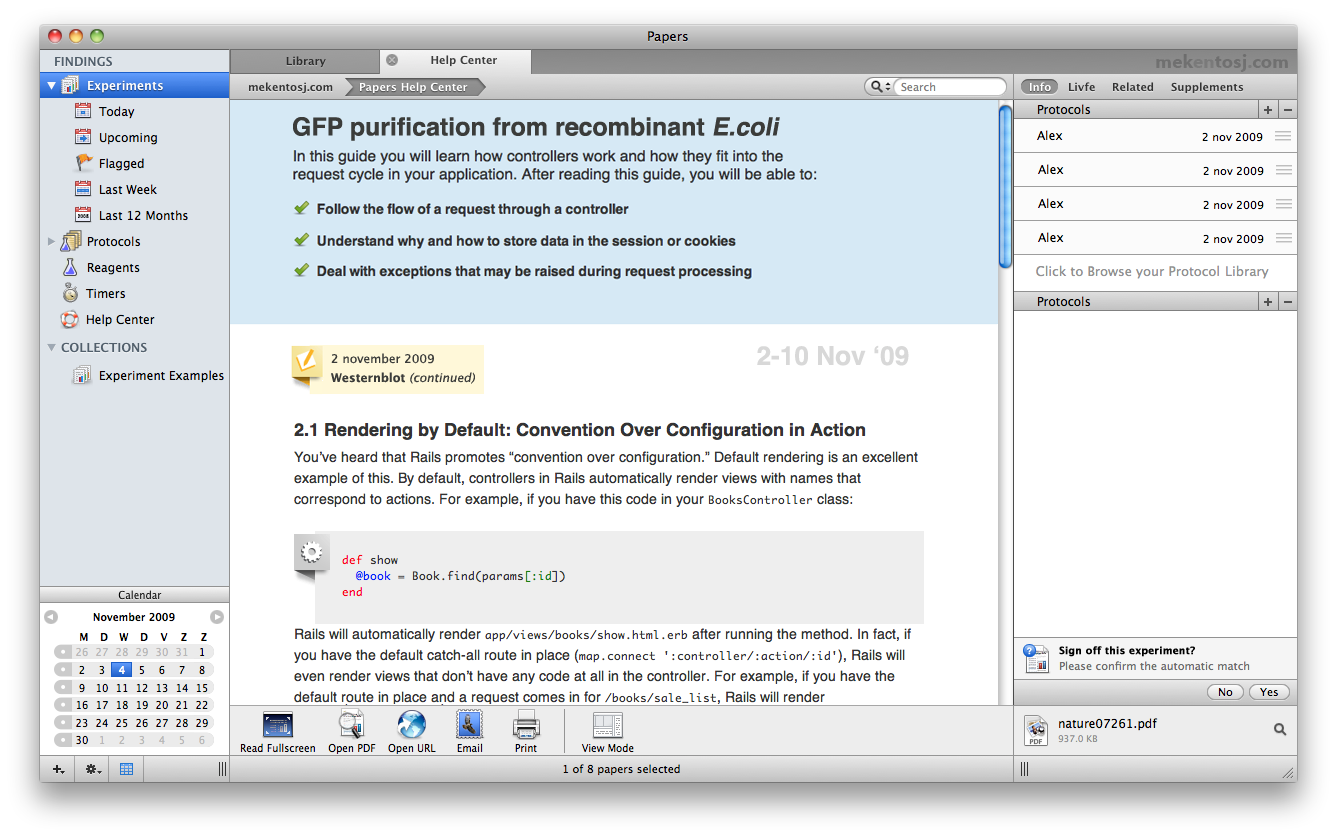This screenshot has height=837, width=1337.
Task: Toggle the calendar view button at the bottom left
Action: click(x=126, y=769)
